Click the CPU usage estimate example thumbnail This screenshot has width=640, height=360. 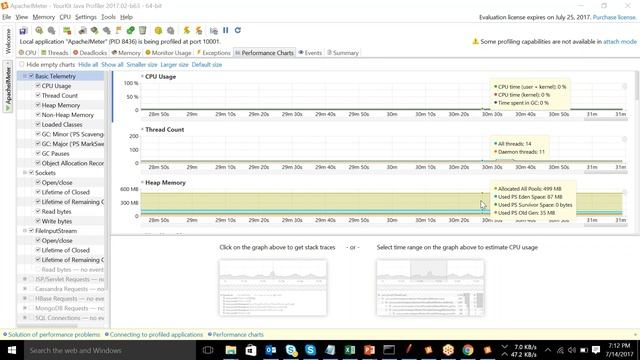(430, 288)
